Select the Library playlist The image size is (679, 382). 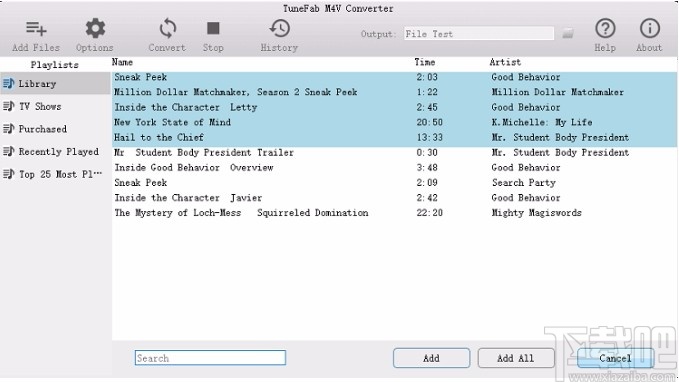(x=55, y=83)
